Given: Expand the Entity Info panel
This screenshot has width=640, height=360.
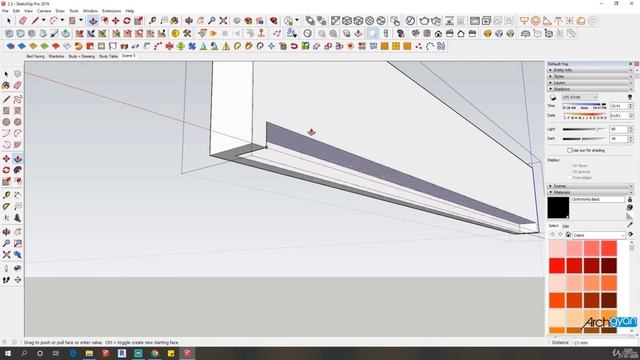Looking at the screenshot, I should click(589, 70).
